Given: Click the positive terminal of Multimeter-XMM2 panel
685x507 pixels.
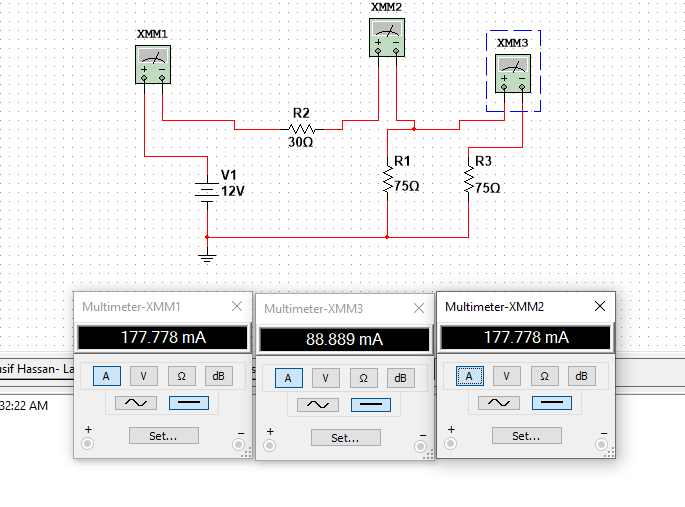Looking at the screenshot, I should [451, 444].
